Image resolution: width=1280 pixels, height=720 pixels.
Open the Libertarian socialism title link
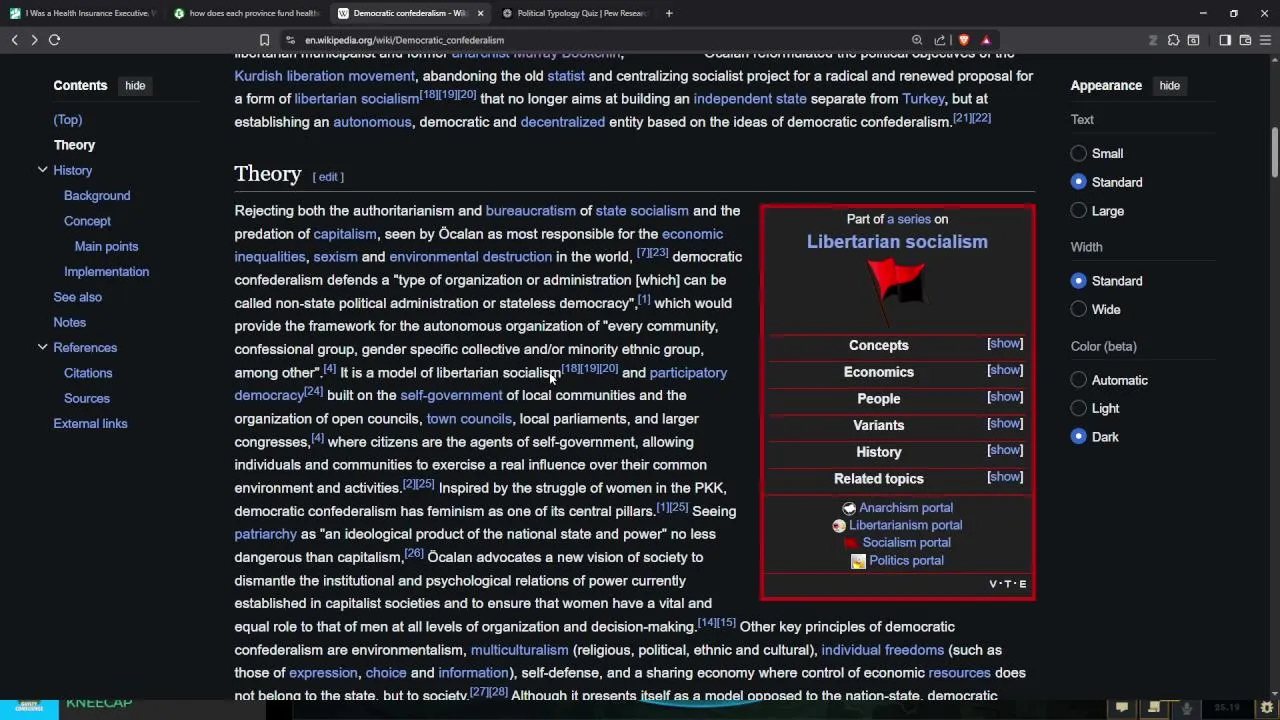[x=897, y=242]
